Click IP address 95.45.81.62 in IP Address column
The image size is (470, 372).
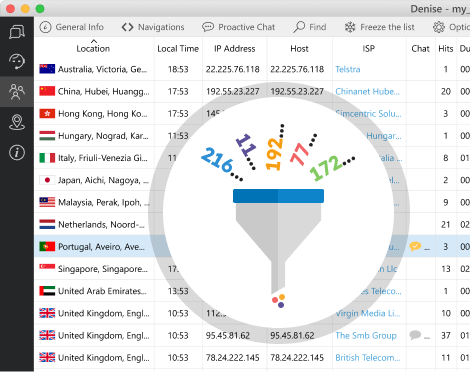point(228,336)
